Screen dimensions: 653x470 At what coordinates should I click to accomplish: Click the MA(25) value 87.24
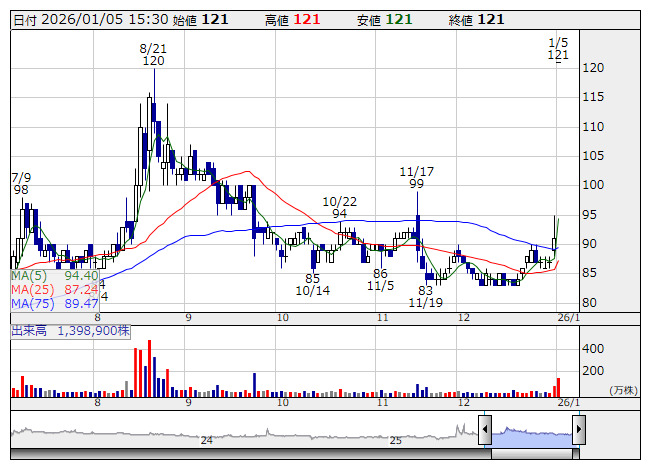point(81,289)
